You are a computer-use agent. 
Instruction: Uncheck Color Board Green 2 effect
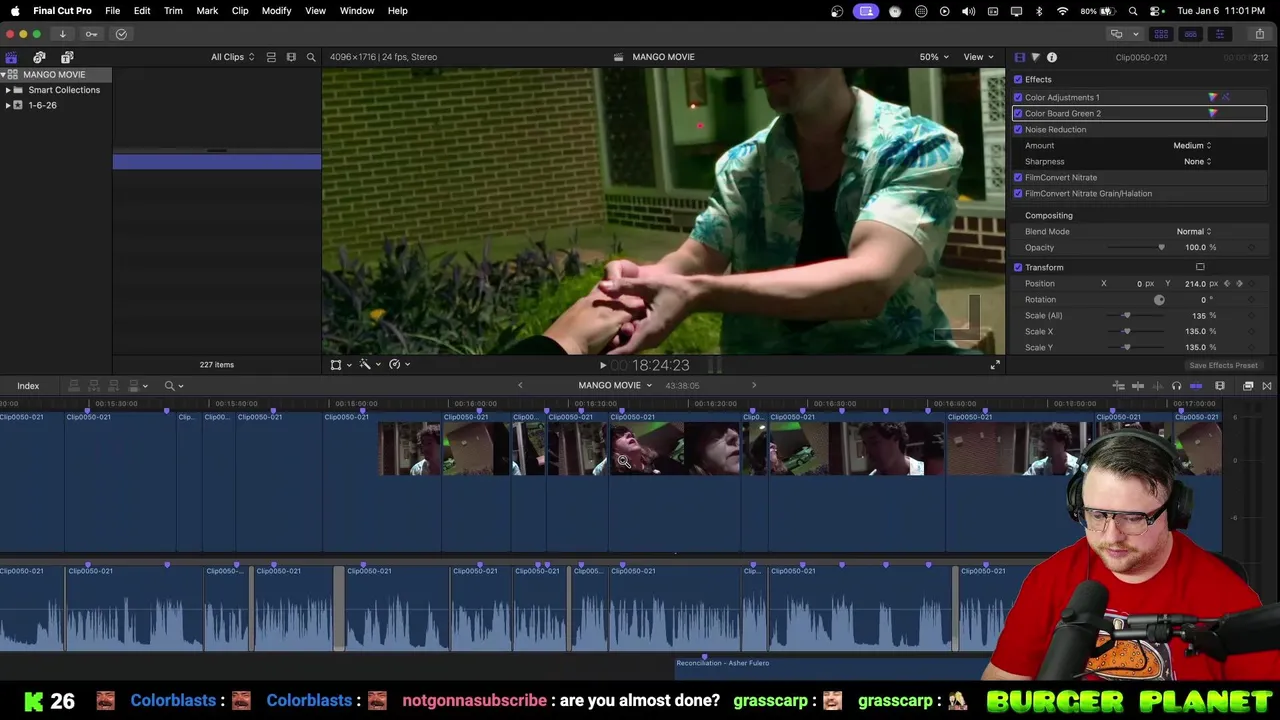click(1018, 113)
